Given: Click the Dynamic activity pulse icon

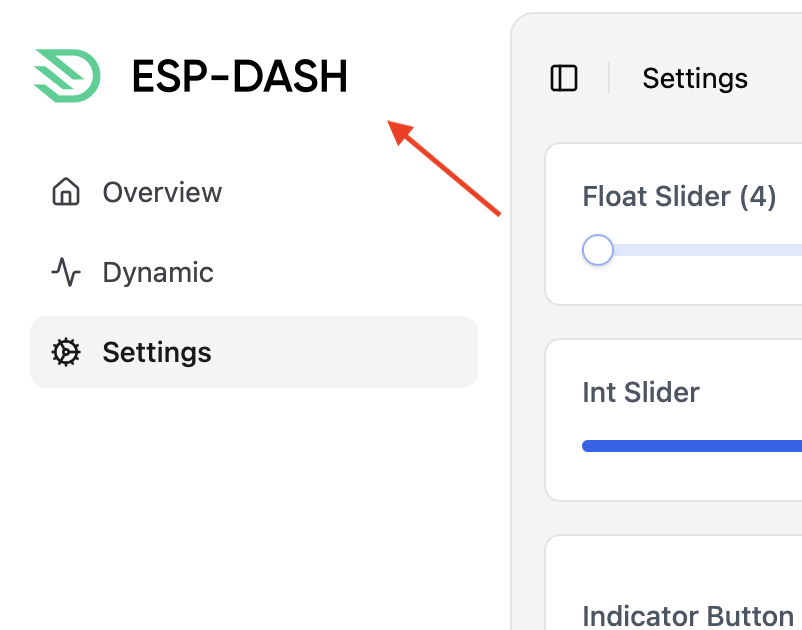Looking at the screenshot, I should pyautogui.click(x=66, y=272).
